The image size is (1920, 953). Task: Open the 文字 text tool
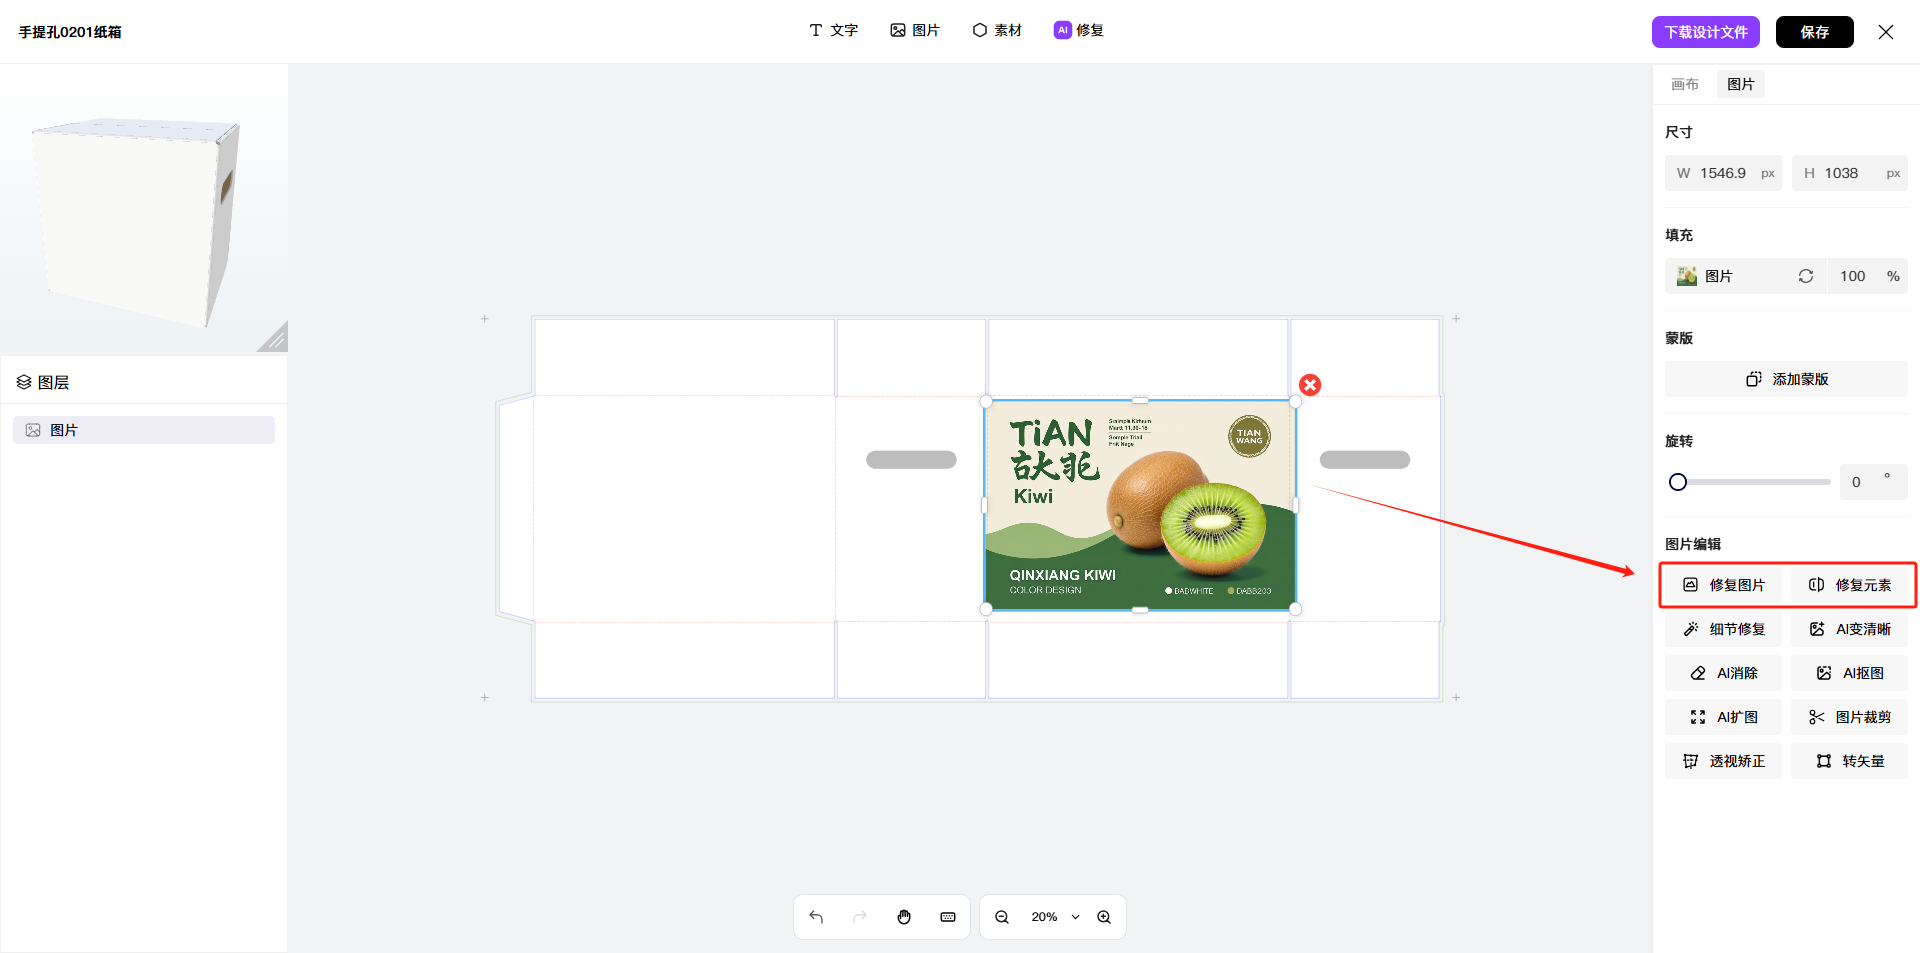[x=833, y=30]
